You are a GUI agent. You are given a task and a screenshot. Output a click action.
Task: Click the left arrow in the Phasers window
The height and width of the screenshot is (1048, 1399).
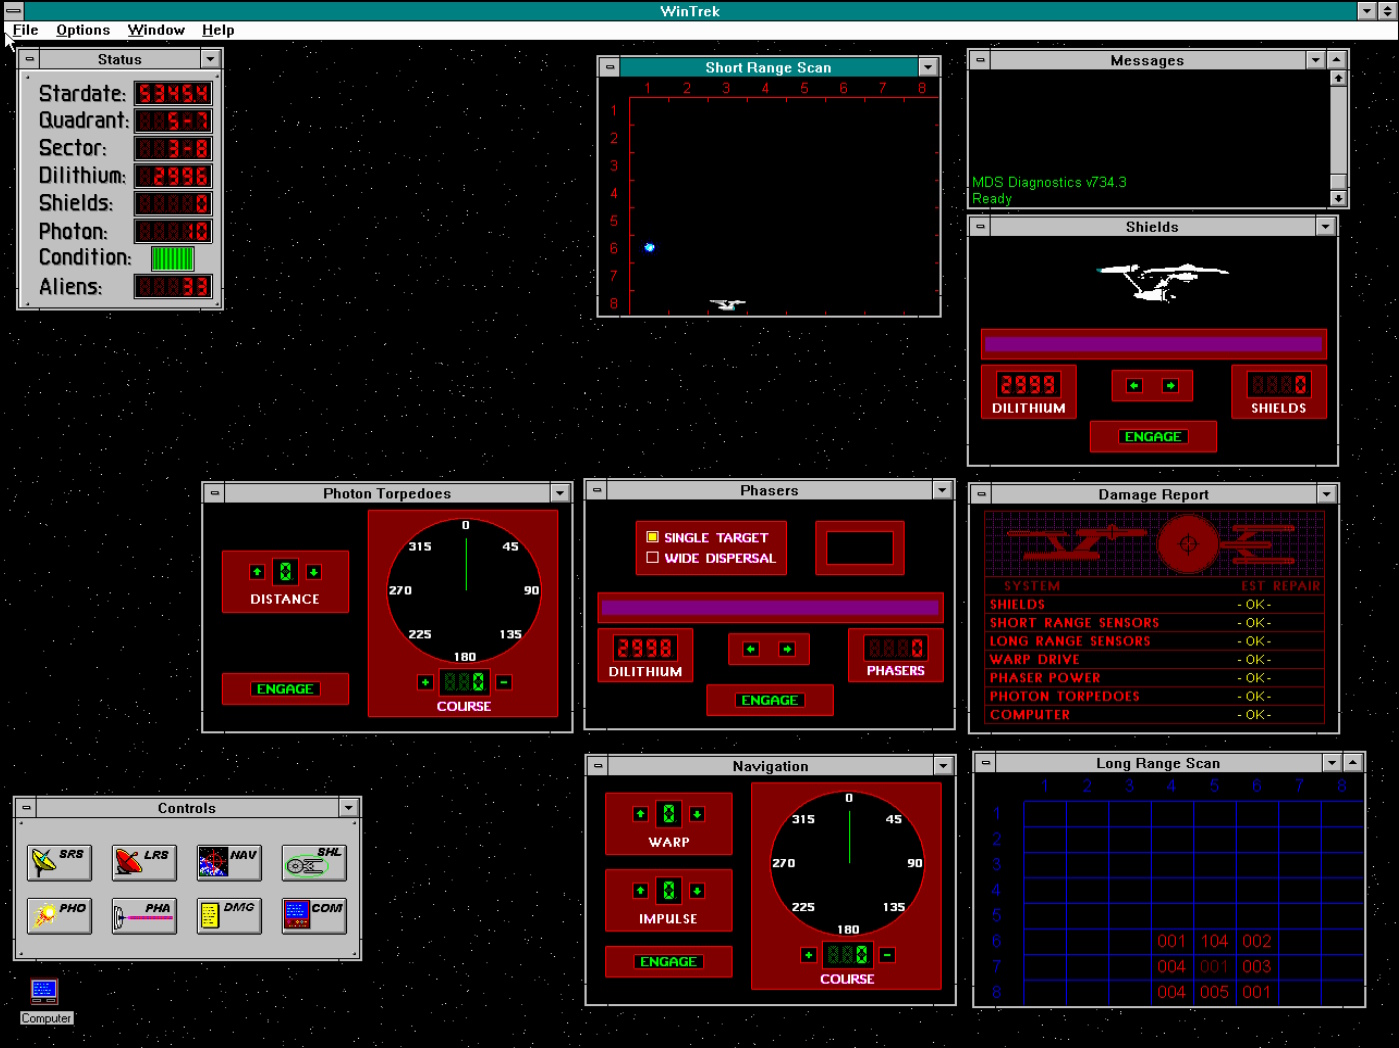point(751,649)
